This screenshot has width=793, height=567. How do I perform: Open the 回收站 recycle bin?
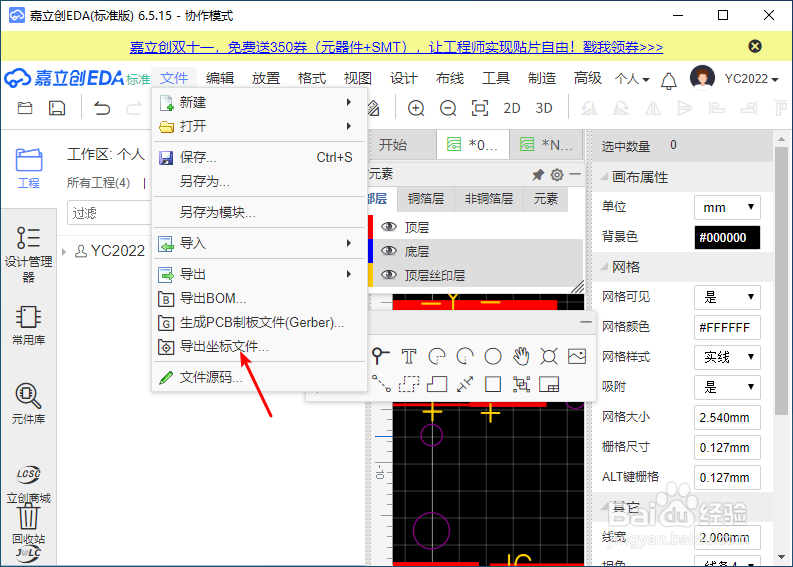29,524
